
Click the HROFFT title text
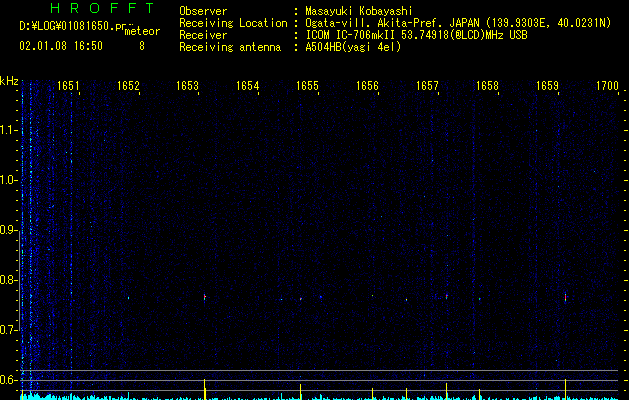tap(102, 8)
